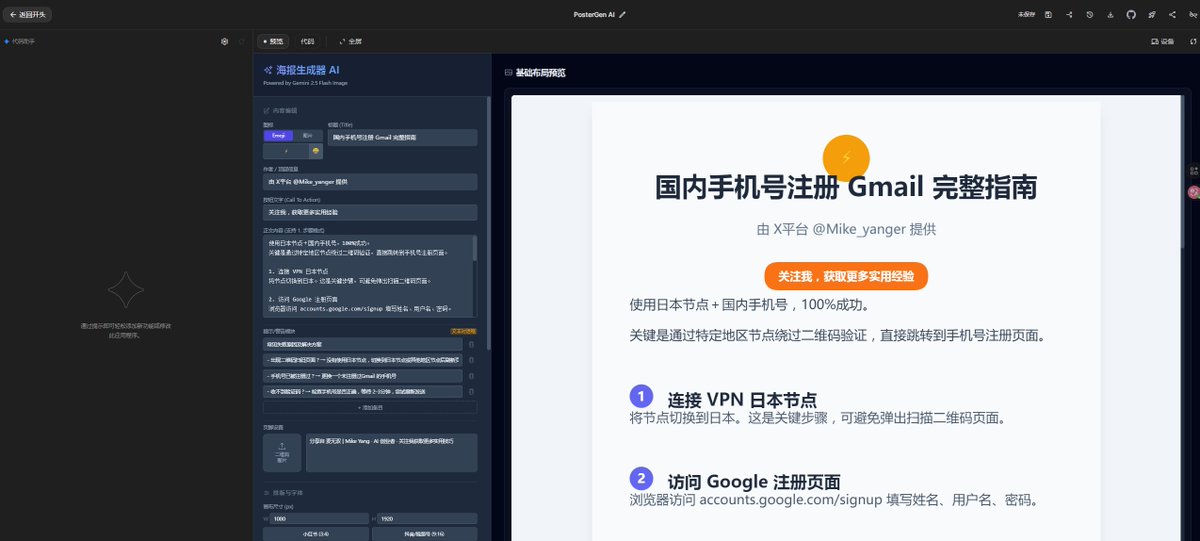This screenshot has width=1200, height=541.
Task: Click the step 2 number badge in preview
Action: 641,478
